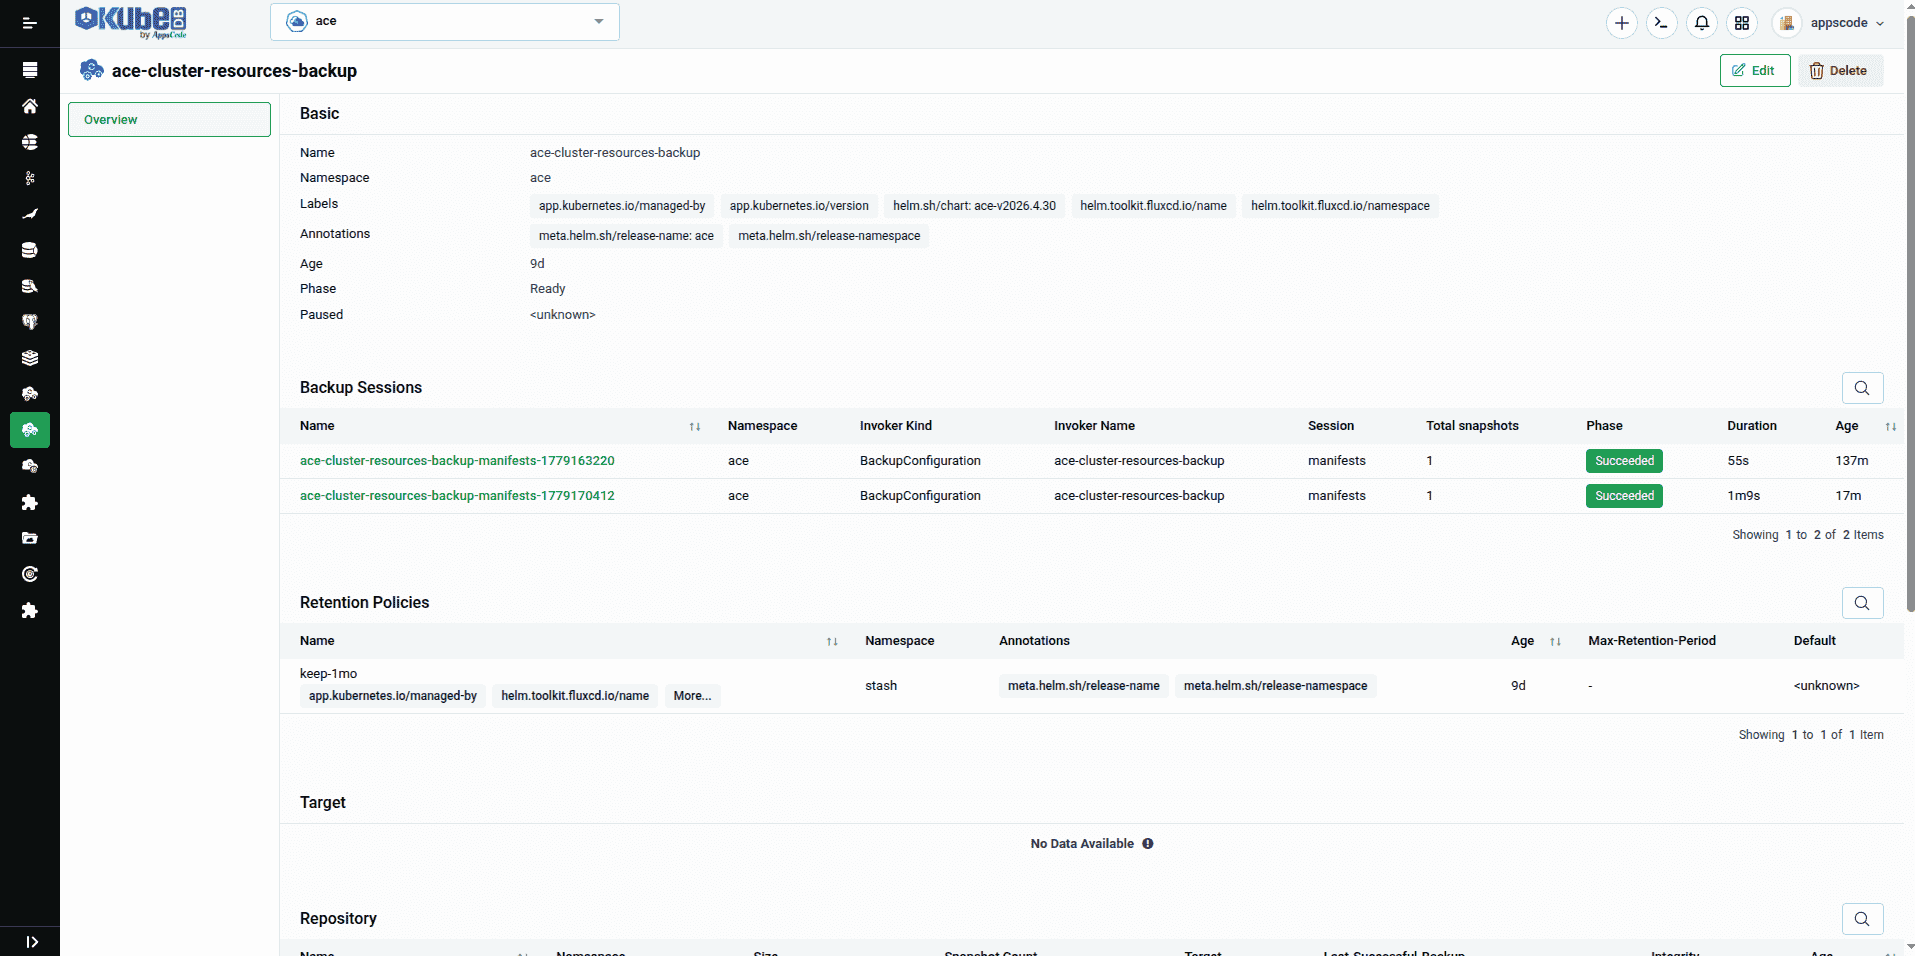The width and height of the screenshot is (1915, 956).
Task: Open the notifications bell
Action: [1702, 23]
